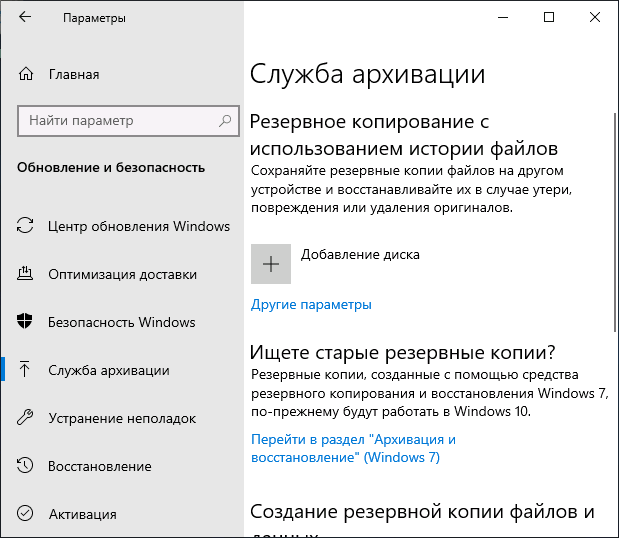
Task: Select the Оптимизация доставки icon
Action: point(25,274)
